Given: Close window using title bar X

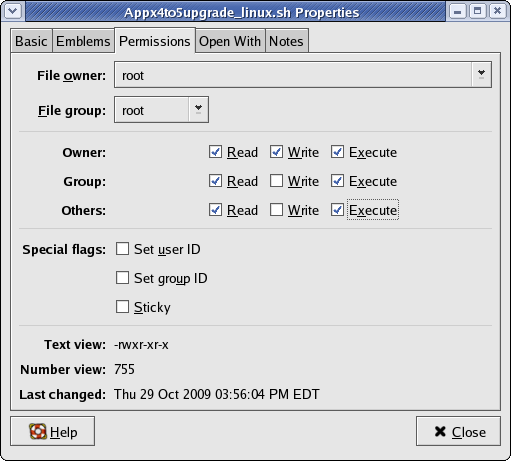Looking at the screenshot, I should (x=497, y=11).
